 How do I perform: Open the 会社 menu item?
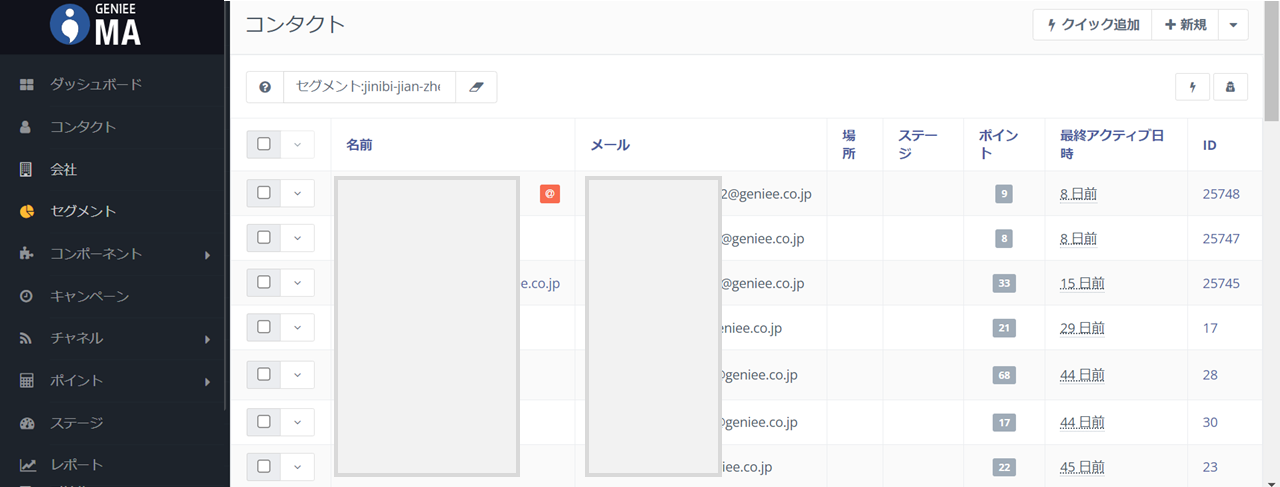[64, 170]
